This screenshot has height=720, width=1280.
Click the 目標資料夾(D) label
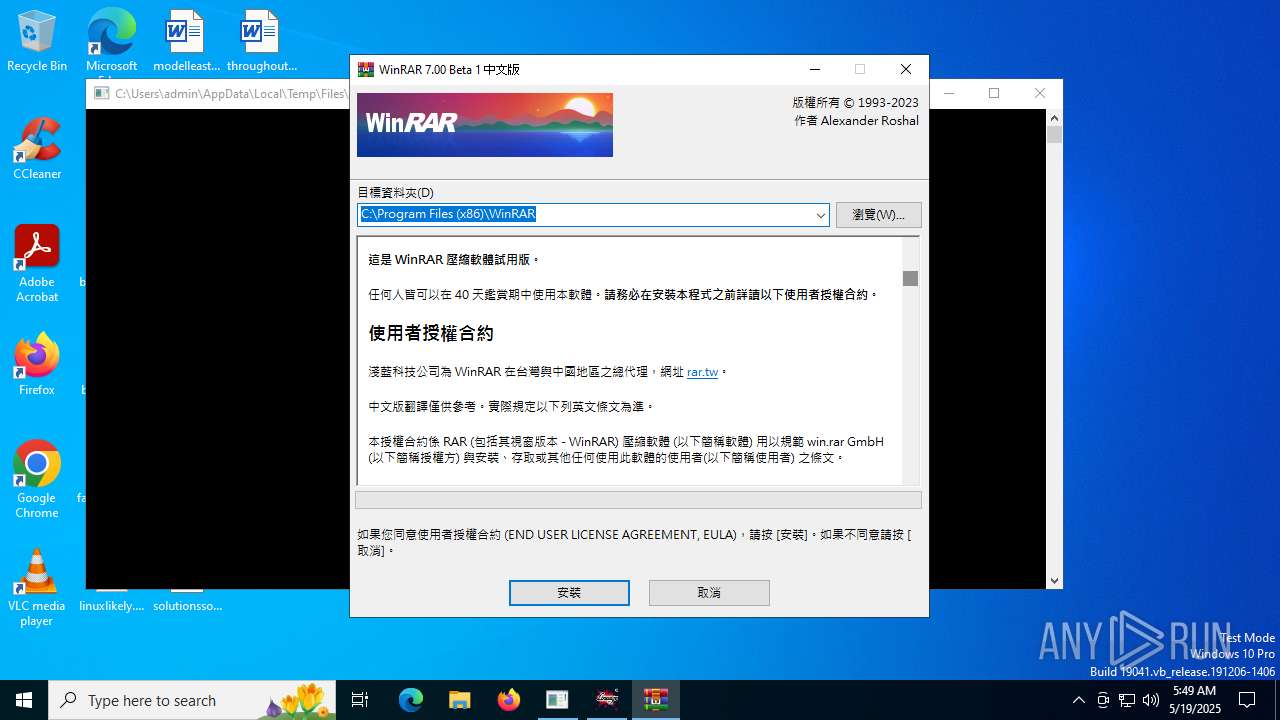click(x=396, y=192)
